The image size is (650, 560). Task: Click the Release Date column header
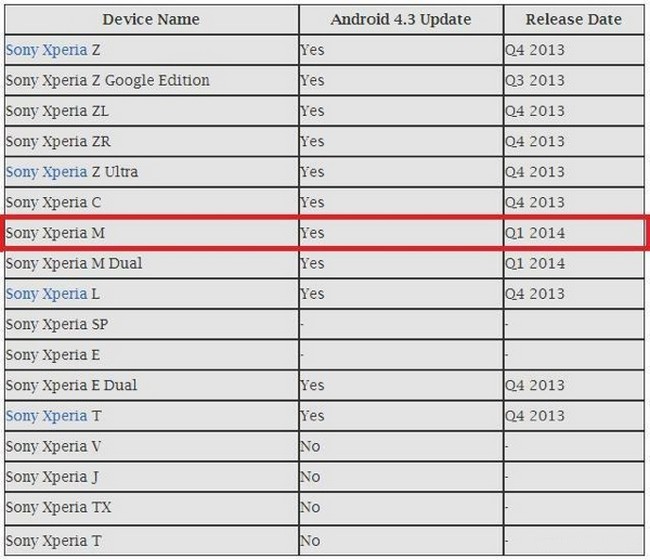tap(573, 19)
